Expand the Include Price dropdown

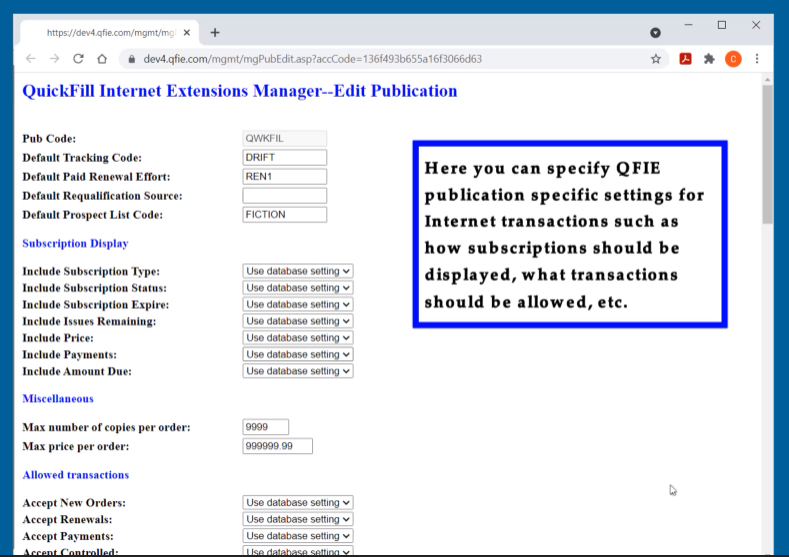(297, 338)
